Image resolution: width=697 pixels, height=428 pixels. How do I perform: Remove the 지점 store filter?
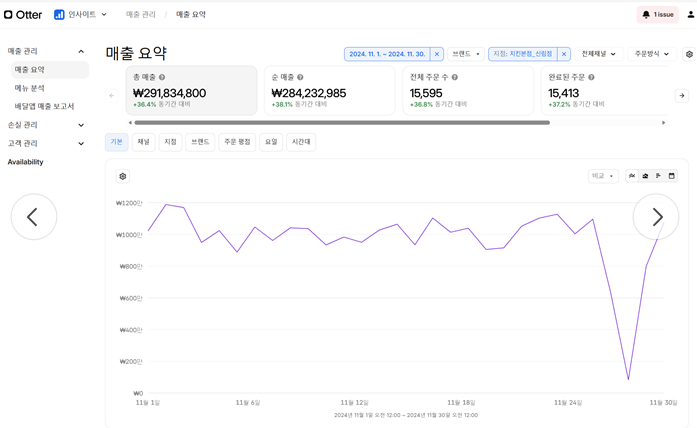point(564,54)
